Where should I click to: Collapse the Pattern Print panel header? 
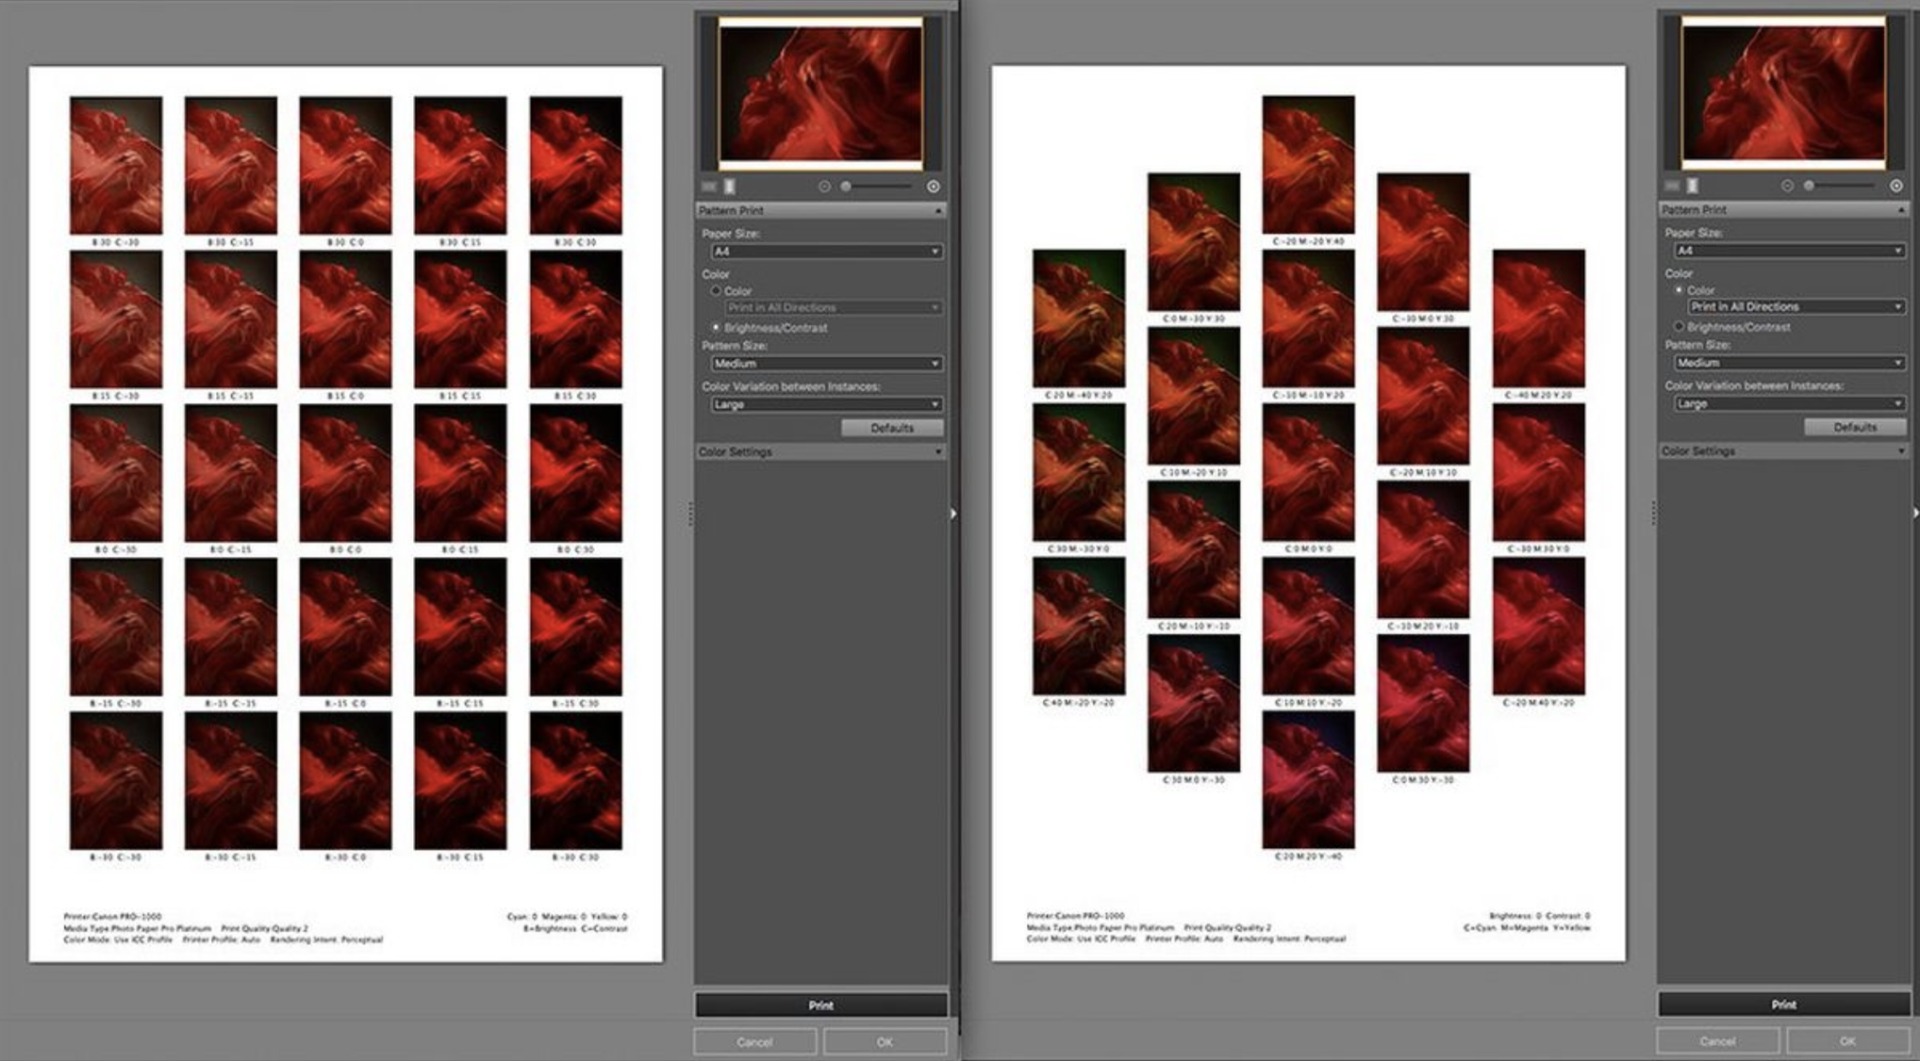click(937, 210)
